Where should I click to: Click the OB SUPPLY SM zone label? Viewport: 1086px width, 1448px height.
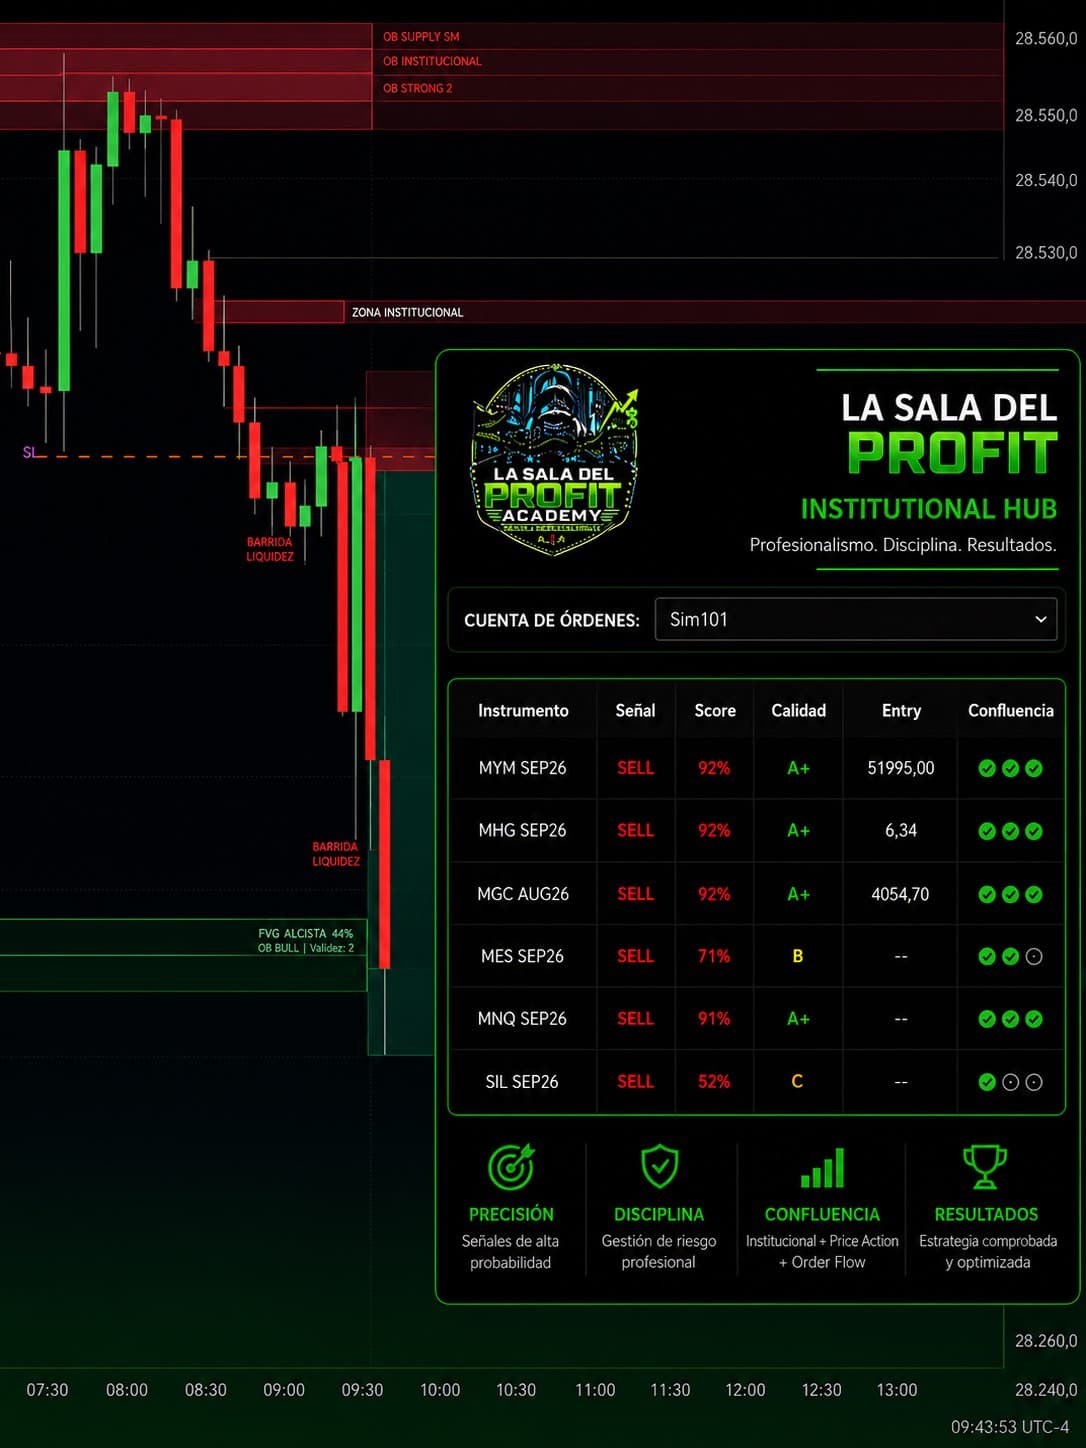(421, 36)
